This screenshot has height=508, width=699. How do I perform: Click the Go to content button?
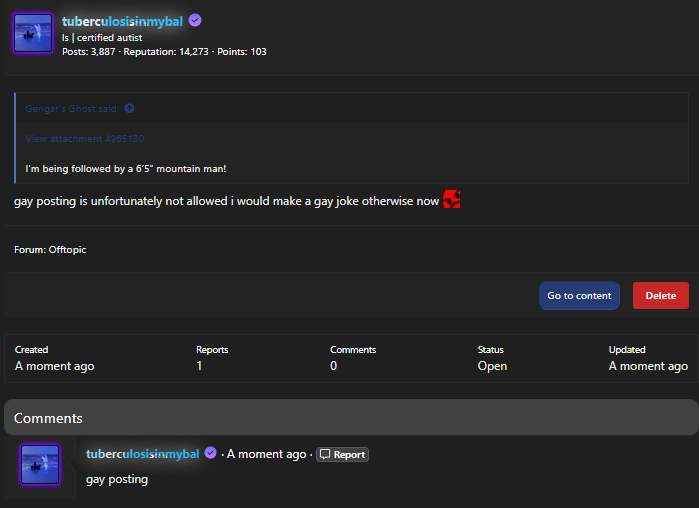[579, 296]
